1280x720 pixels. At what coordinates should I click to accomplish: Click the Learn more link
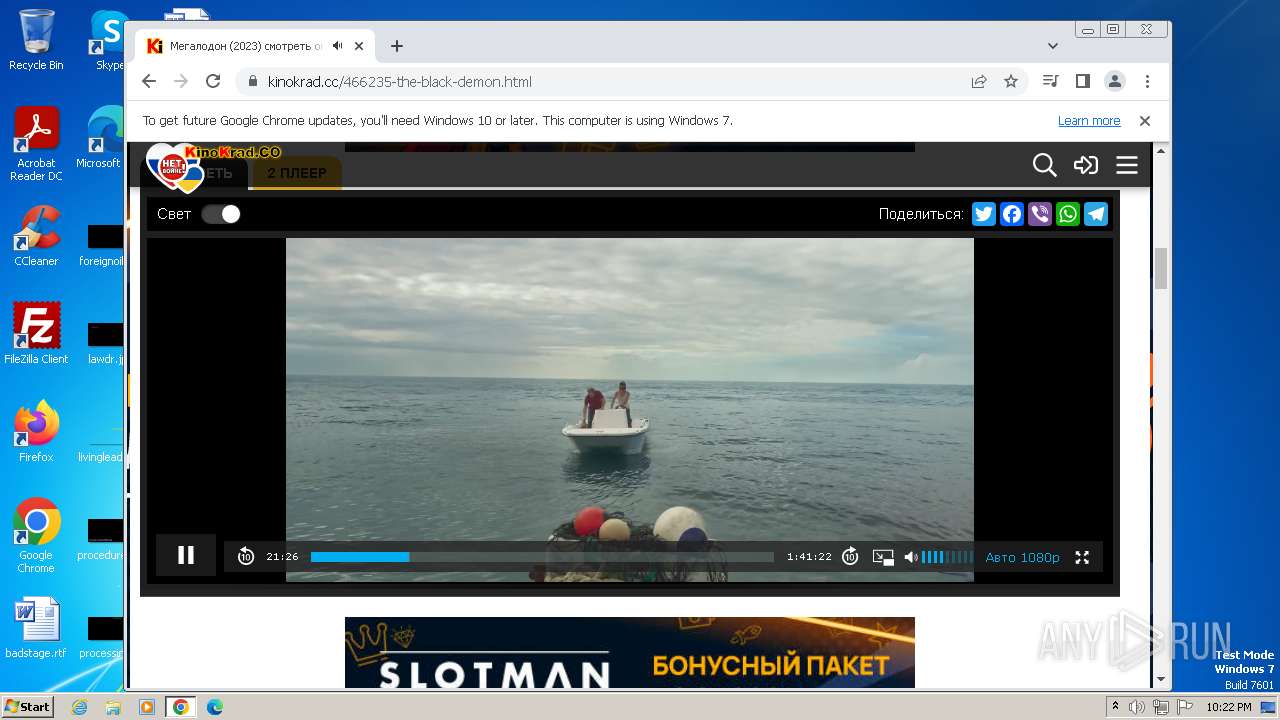[x=1089, y=121]
